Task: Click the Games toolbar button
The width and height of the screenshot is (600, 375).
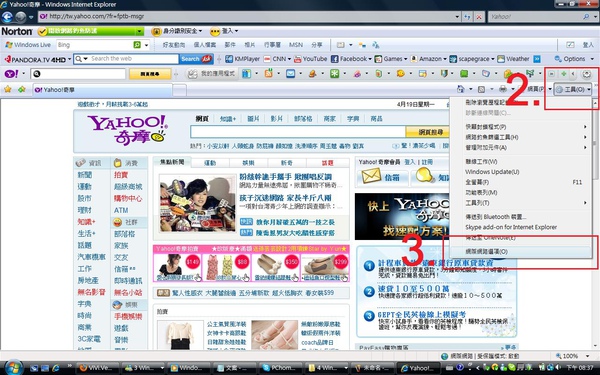Action: point(388,59)
